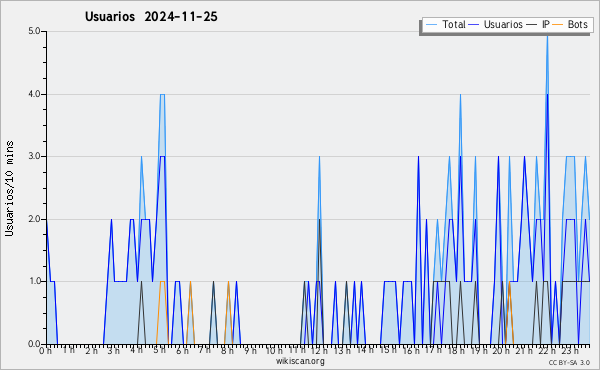The image size is (600, 370).
Task: Click the '22 h' x-axis label
Action: click(x=546, y=351)
